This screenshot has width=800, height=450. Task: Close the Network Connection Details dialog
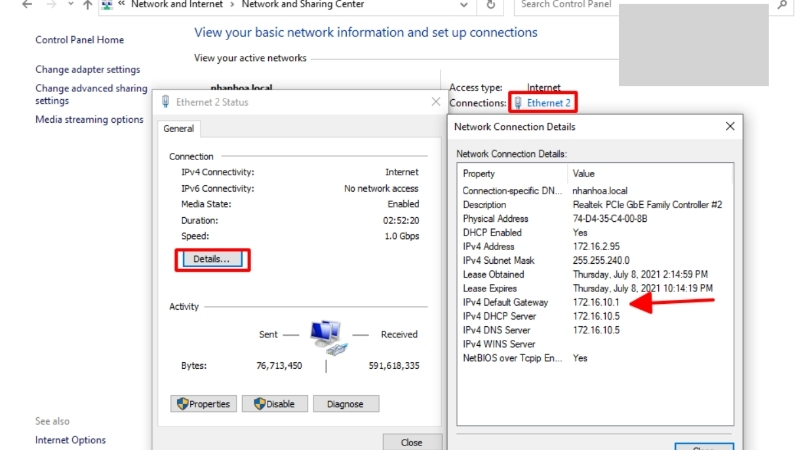pyautogui.click(x=730, y=127)
